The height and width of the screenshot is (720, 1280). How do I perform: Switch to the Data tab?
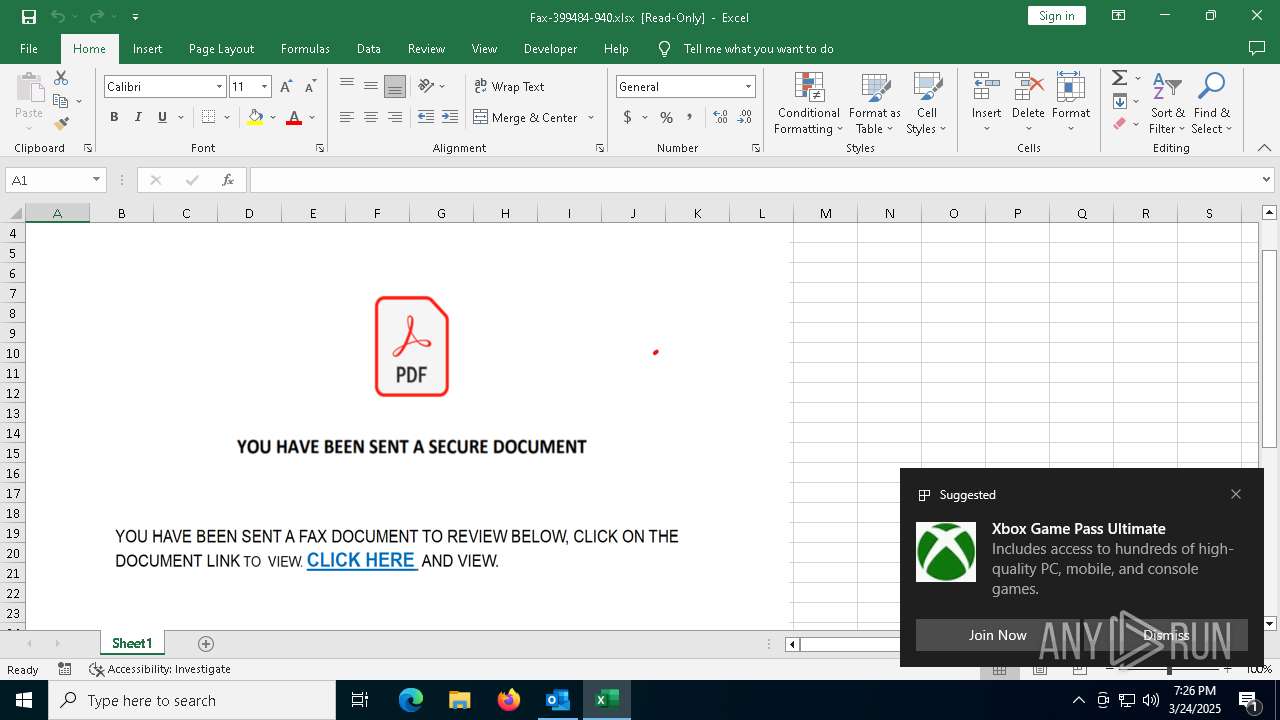click(x=369, y=48)
